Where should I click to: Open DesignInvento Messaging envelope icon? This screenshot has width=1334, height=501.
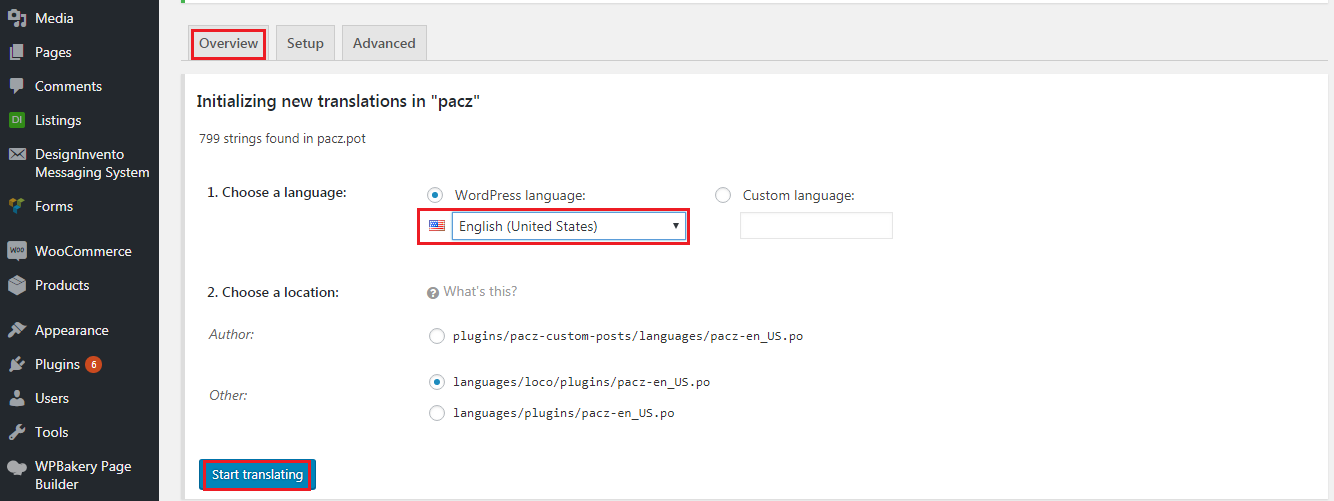(x=17, y=154)
